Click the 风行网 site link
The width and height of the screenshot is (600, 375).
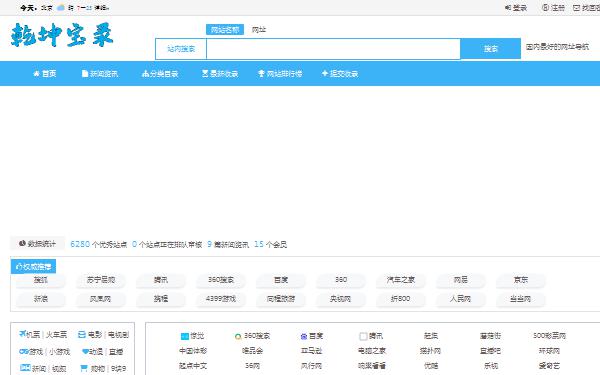(x=311, y=366)
